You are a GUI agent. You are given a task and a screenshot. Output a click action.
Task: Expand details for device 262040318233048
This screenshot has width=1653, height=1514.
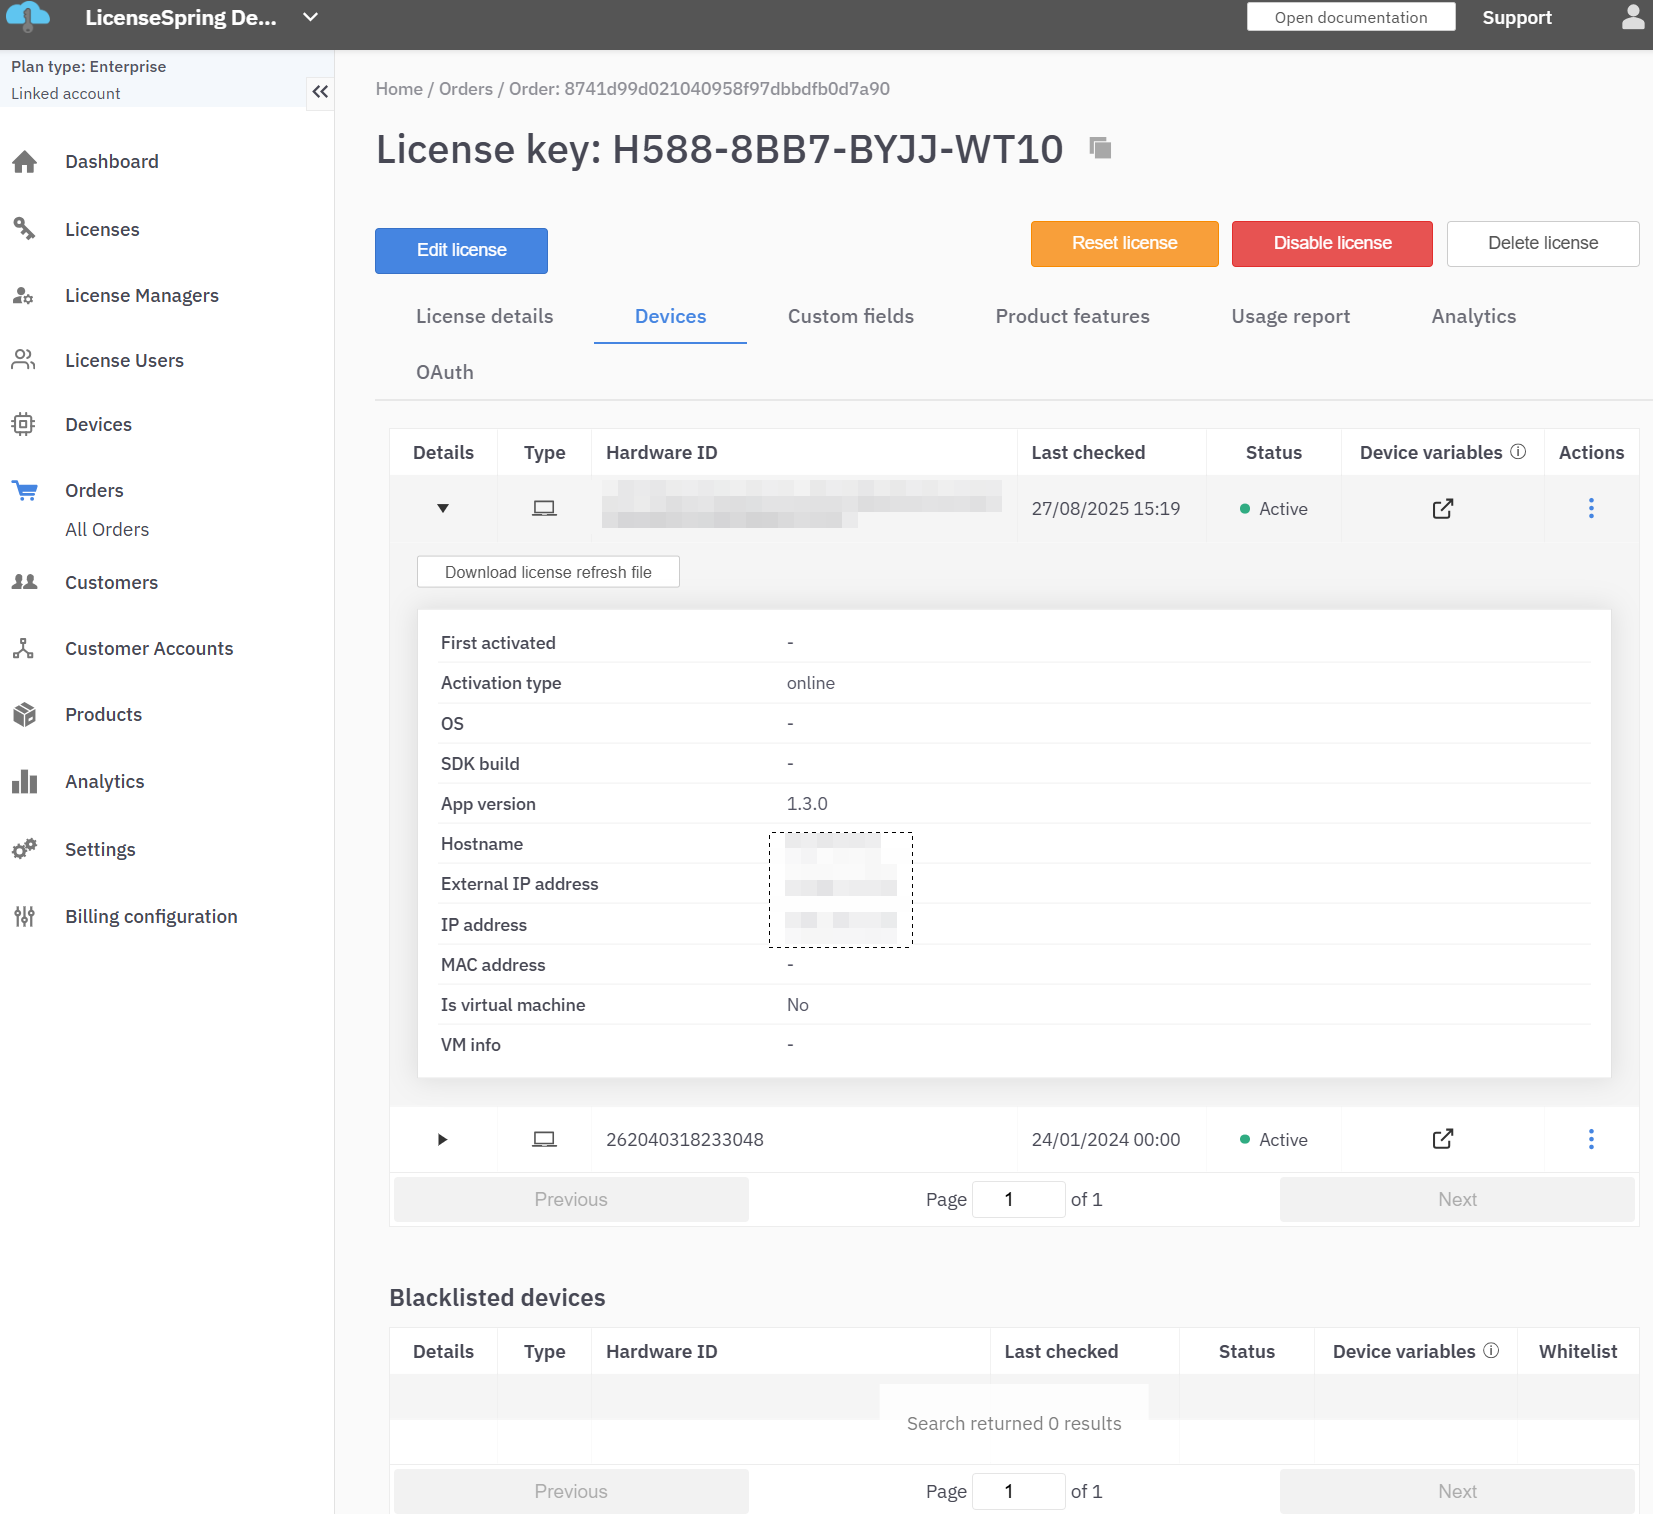(x=443, y=1139)
